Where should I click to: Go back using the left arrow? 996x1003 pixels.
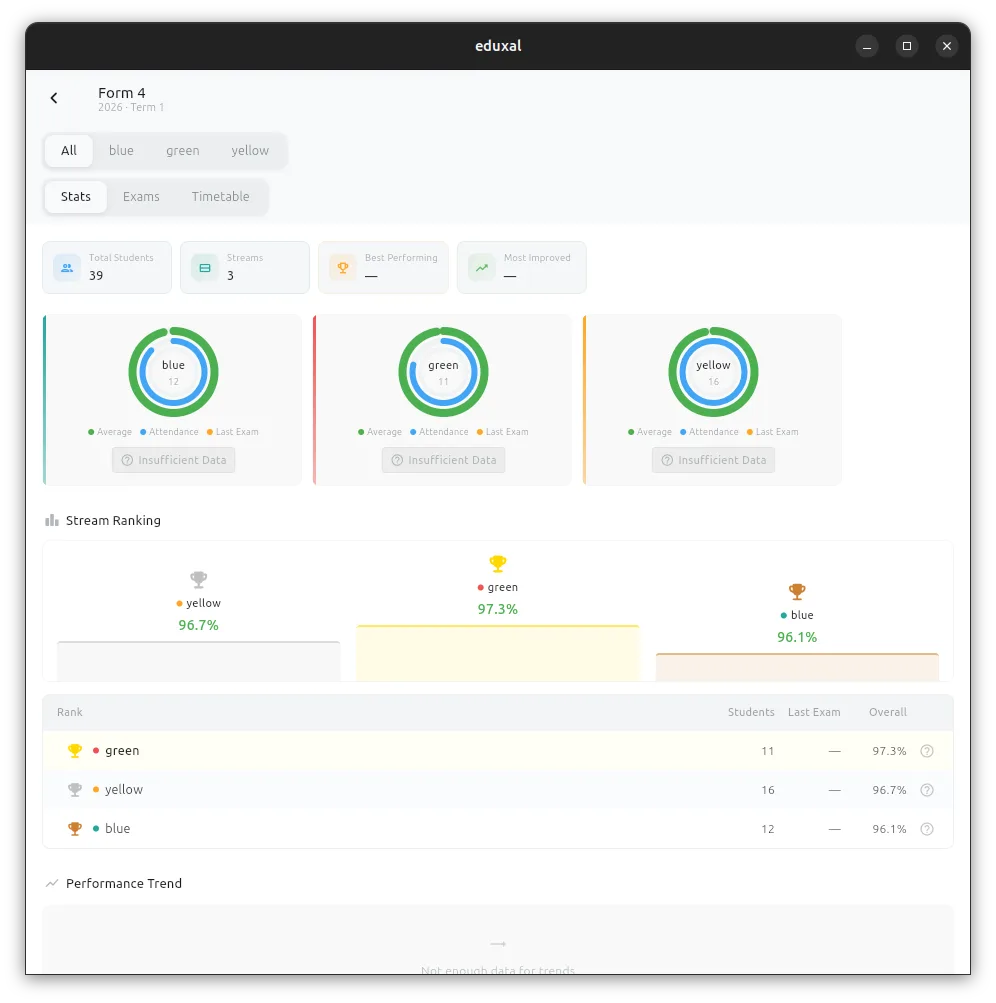[53, 97]
